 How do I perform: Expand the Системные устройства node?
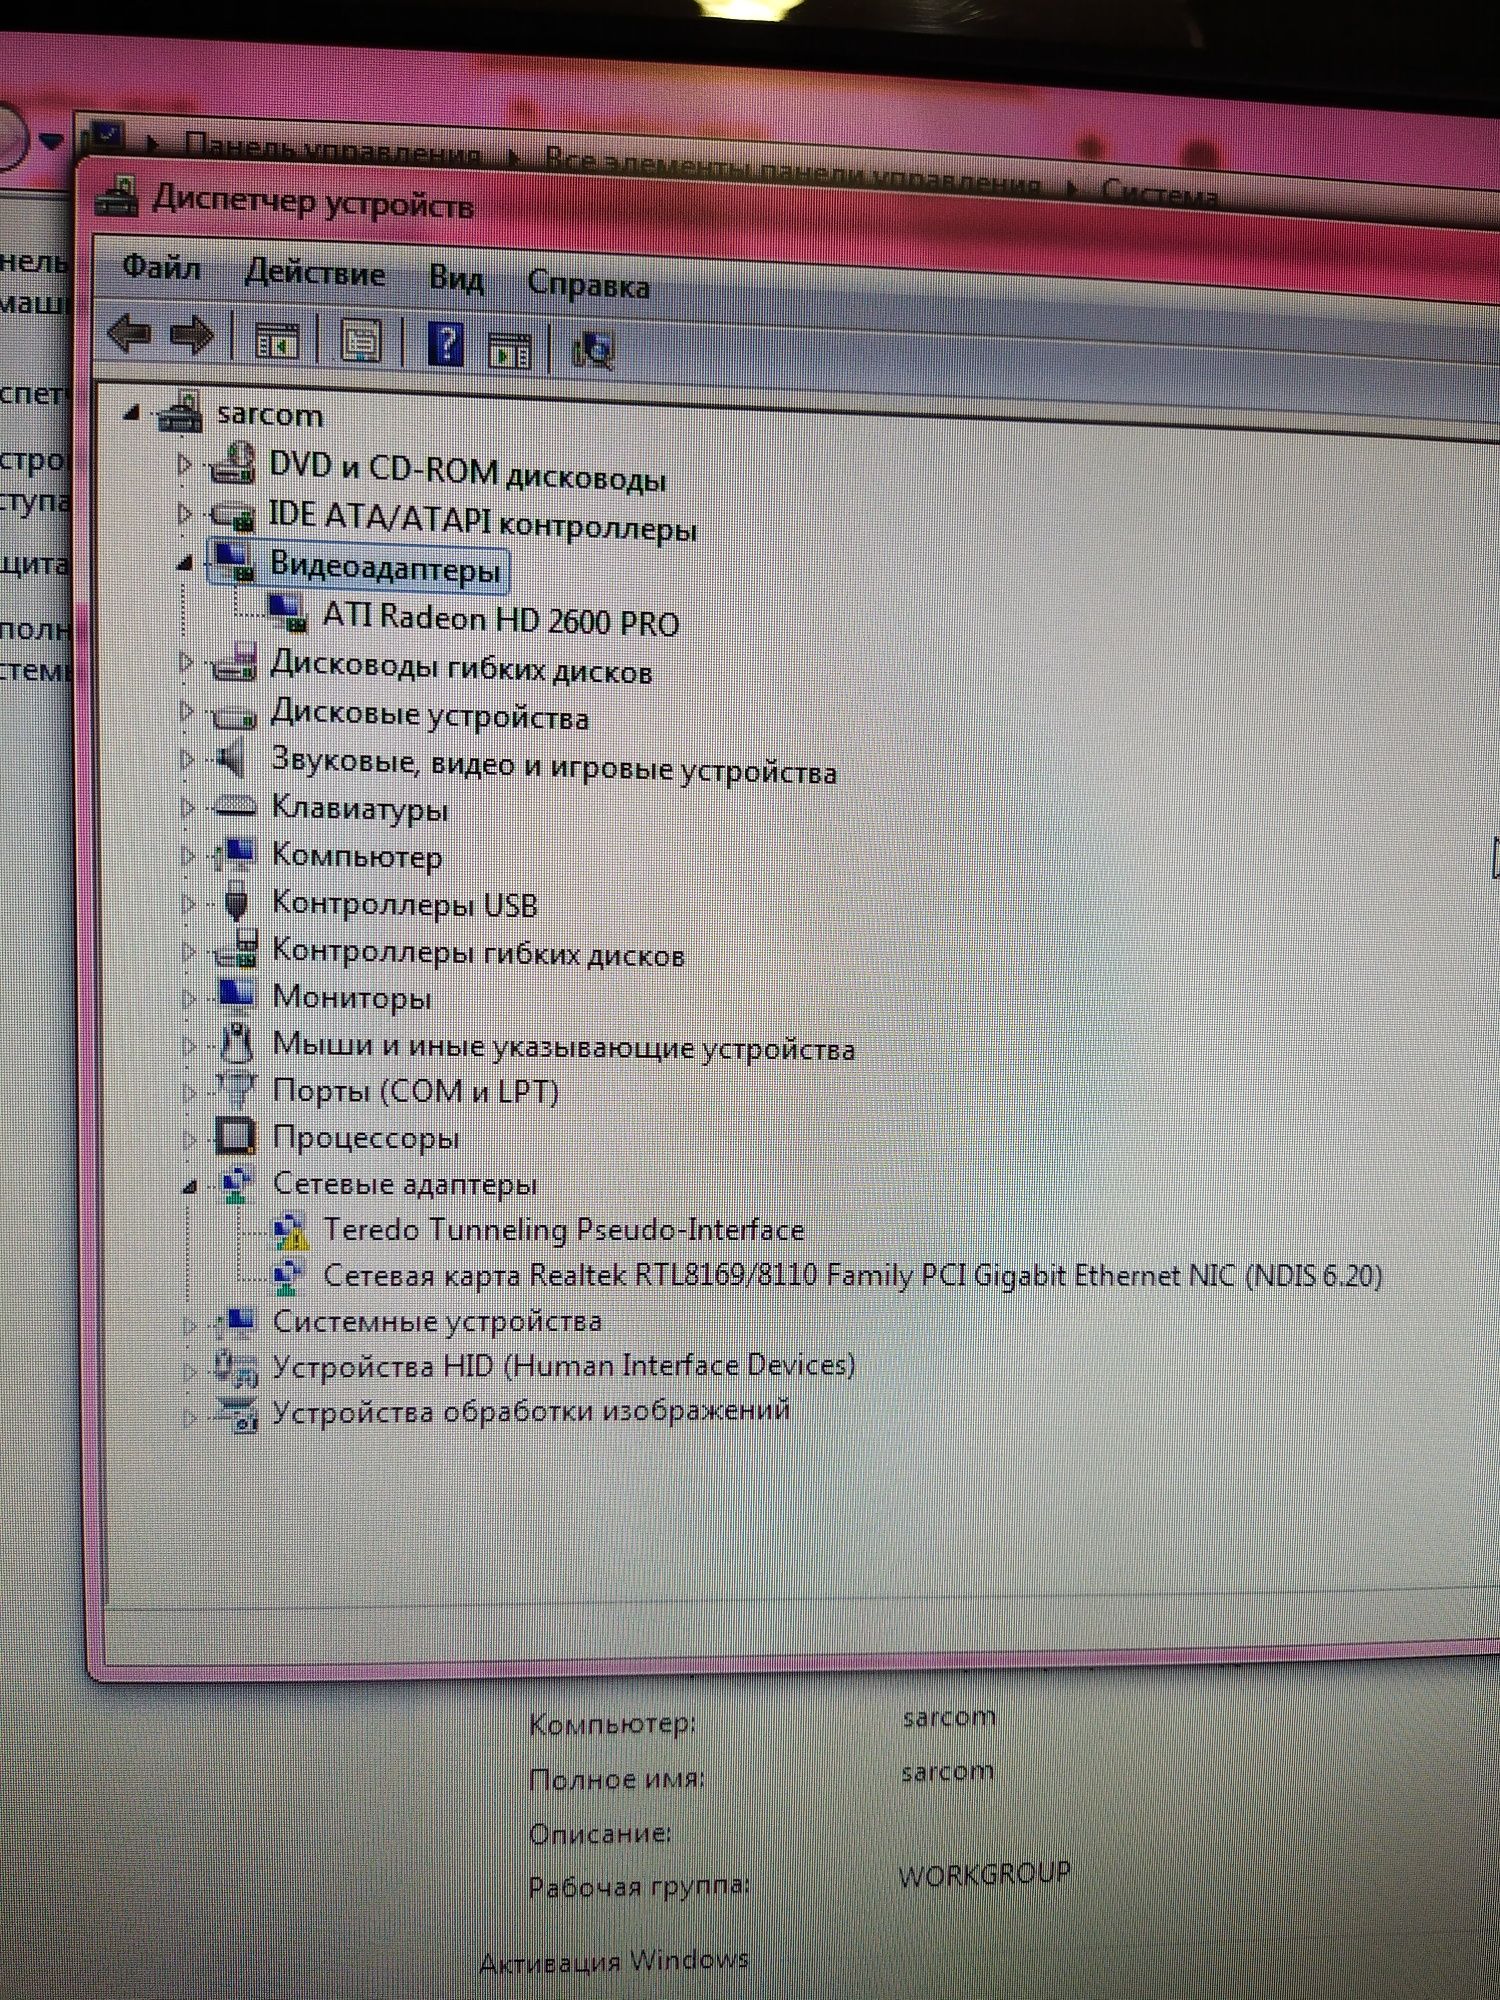190,1325
